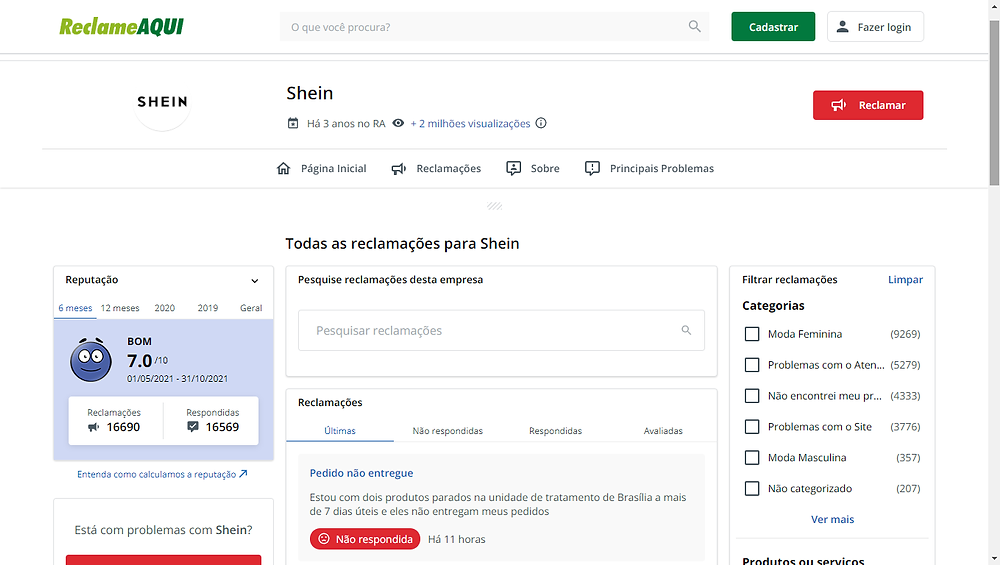Click the Sobre speech bubble icon
Viewport: 1000px width, 565px height.
(x=513, y=168)
